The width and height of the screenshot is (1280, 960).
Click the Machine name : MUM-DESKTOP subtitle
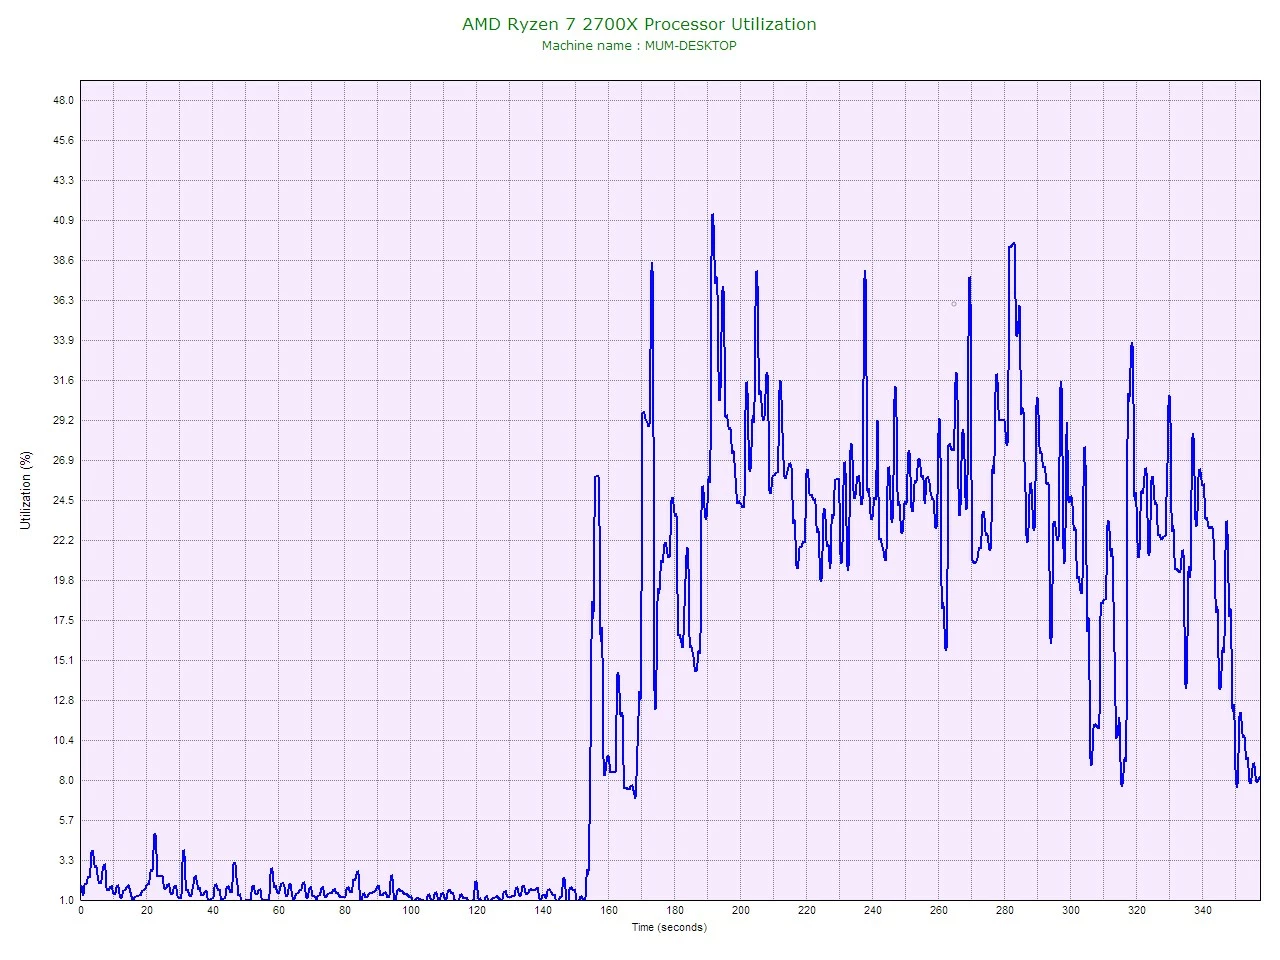[639, 46]
